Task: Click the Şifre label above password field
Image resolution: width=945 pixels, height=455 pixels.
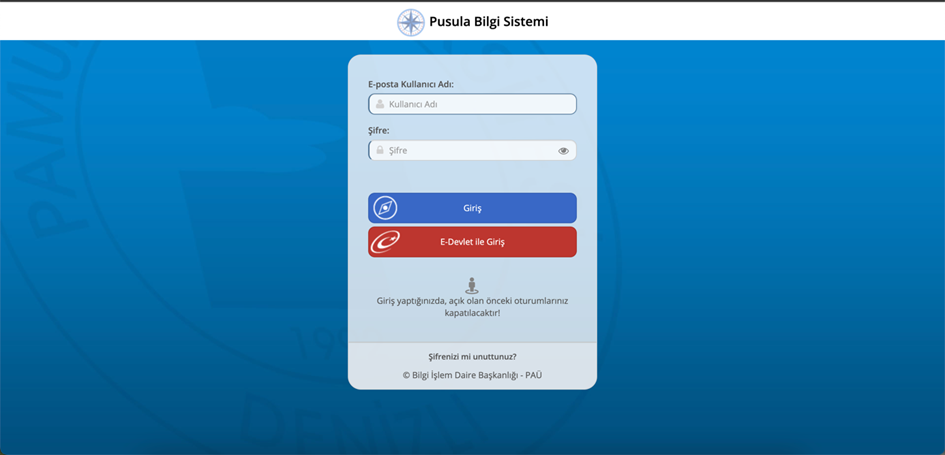Action: (x=378, y=130)
